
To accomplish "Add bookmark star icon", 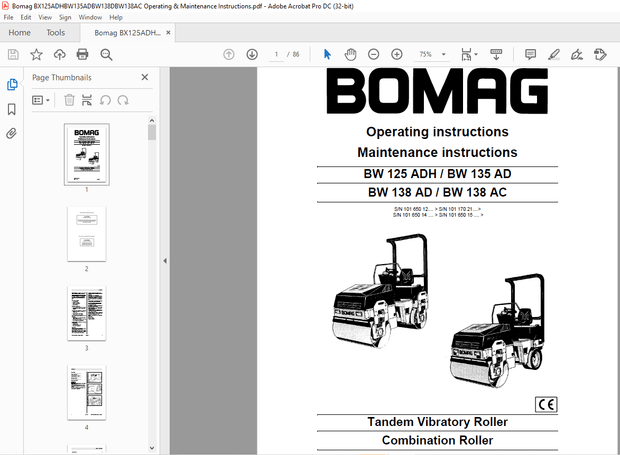I will coord(36,54).
